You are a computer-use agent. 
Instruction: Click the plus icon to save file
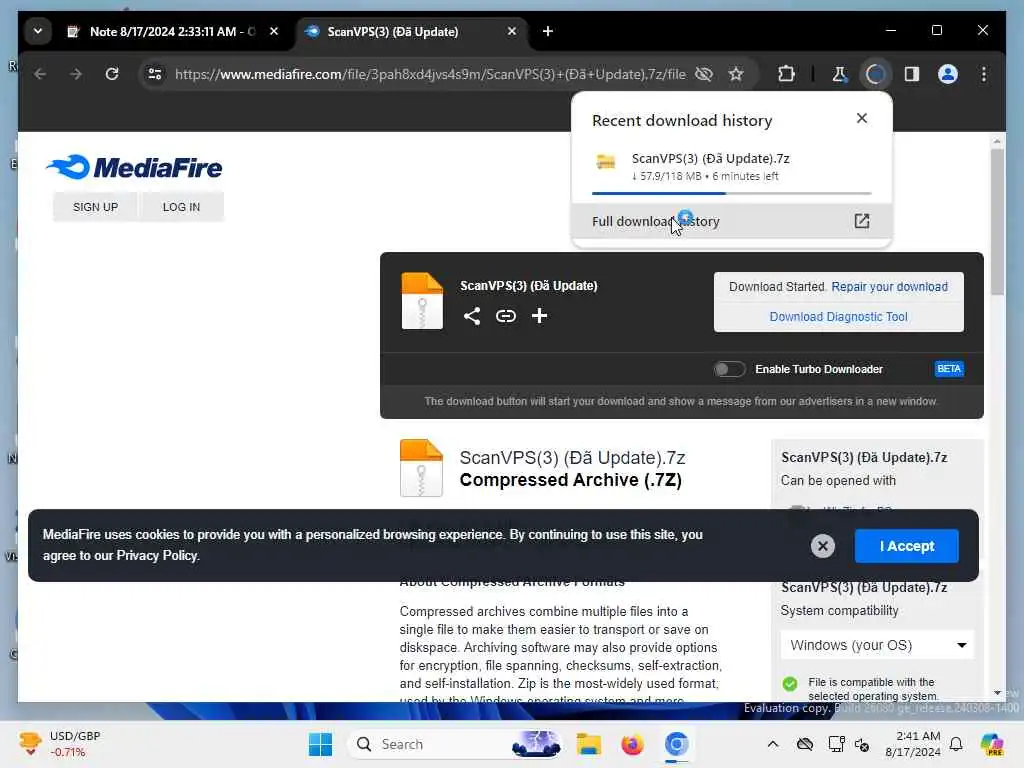[x=539, y=316]
